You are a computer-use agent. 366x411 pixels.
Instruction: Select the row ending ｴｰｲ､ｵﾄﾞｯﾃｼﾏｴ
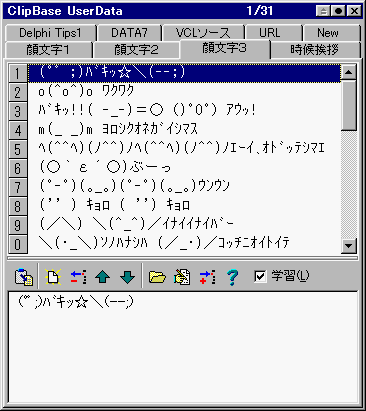184,149
